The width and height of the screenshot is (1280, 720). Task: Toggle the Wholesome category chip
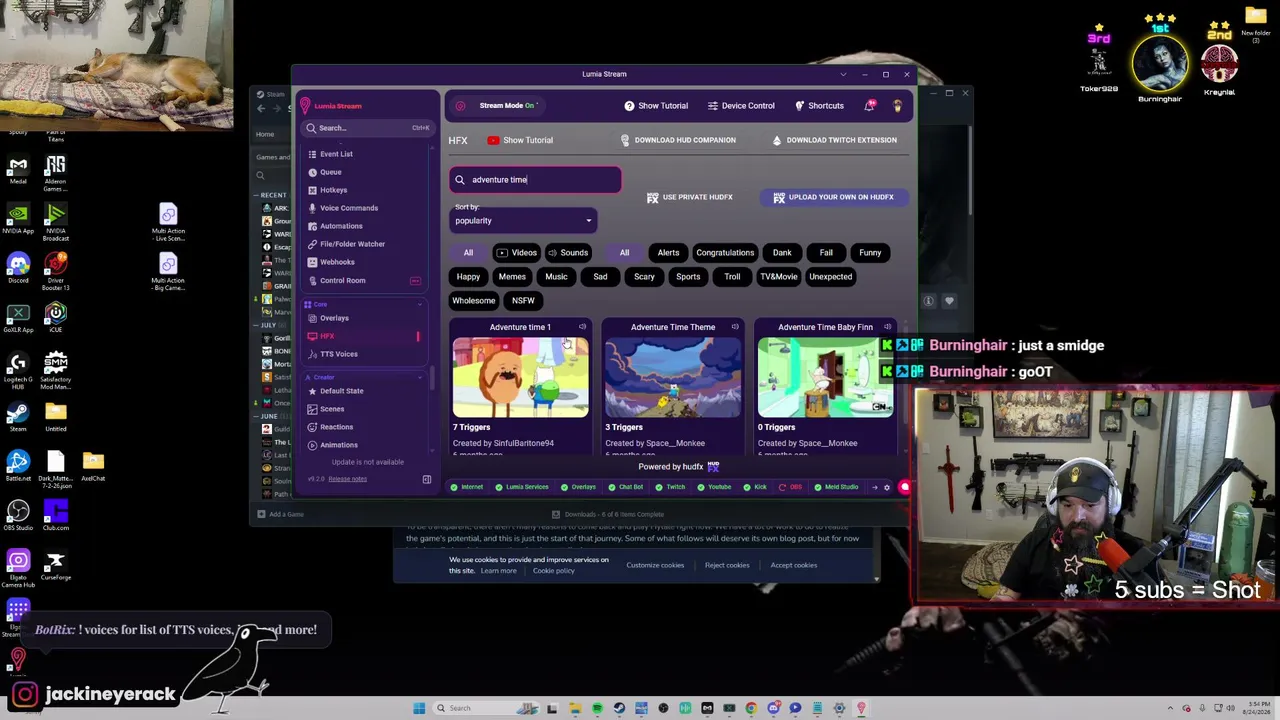[x=474, y=301]
